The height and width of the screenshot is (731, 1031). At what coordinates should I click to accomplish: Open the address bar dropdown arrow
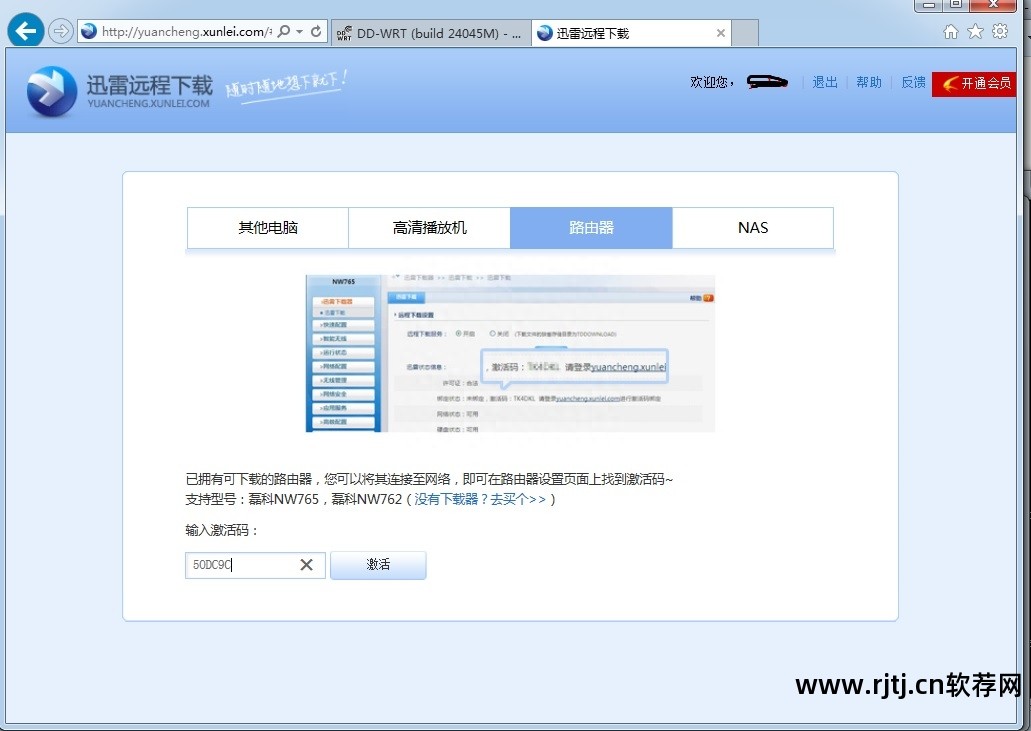pos(300,32)
